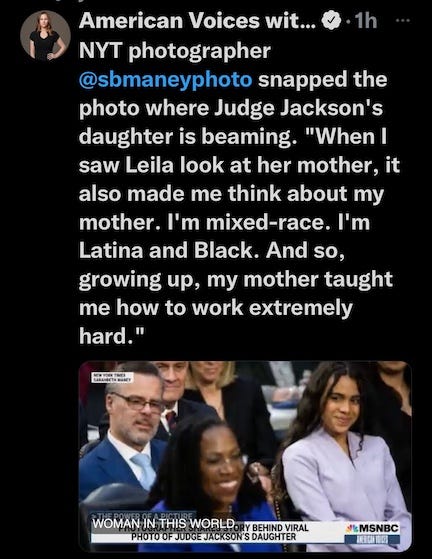Click the verified badge beside account name
Screen dimensions: 432x559
click(x=331, y=21)
